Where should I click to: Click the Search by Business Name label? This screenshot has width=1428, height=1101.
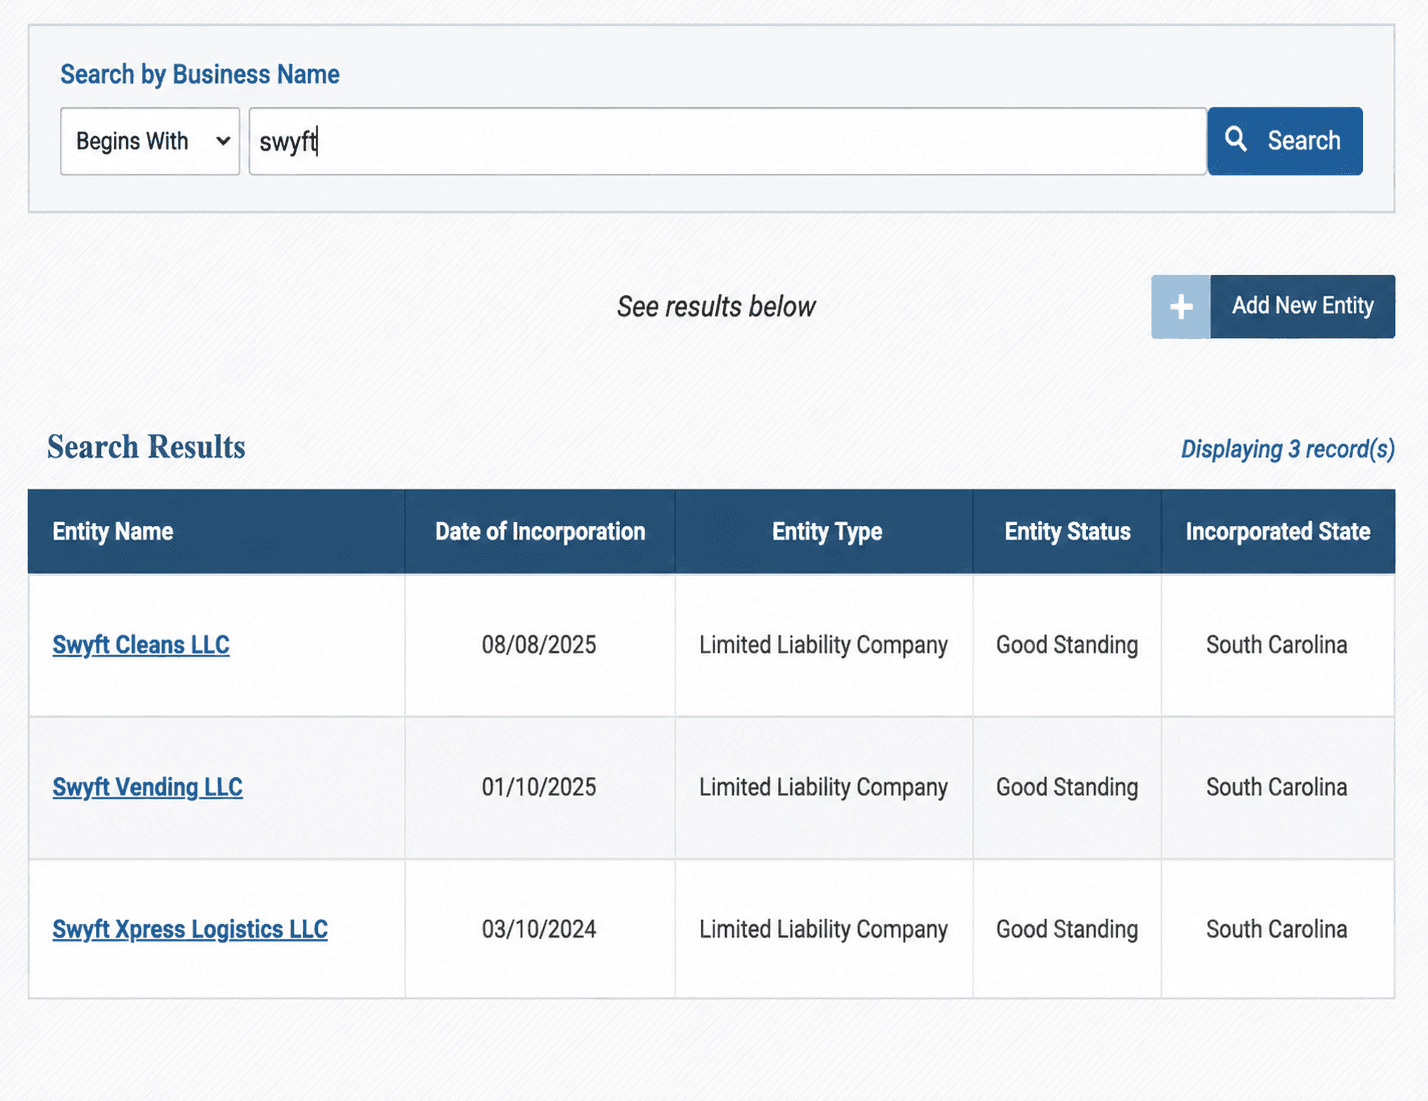tap(200, 74)
